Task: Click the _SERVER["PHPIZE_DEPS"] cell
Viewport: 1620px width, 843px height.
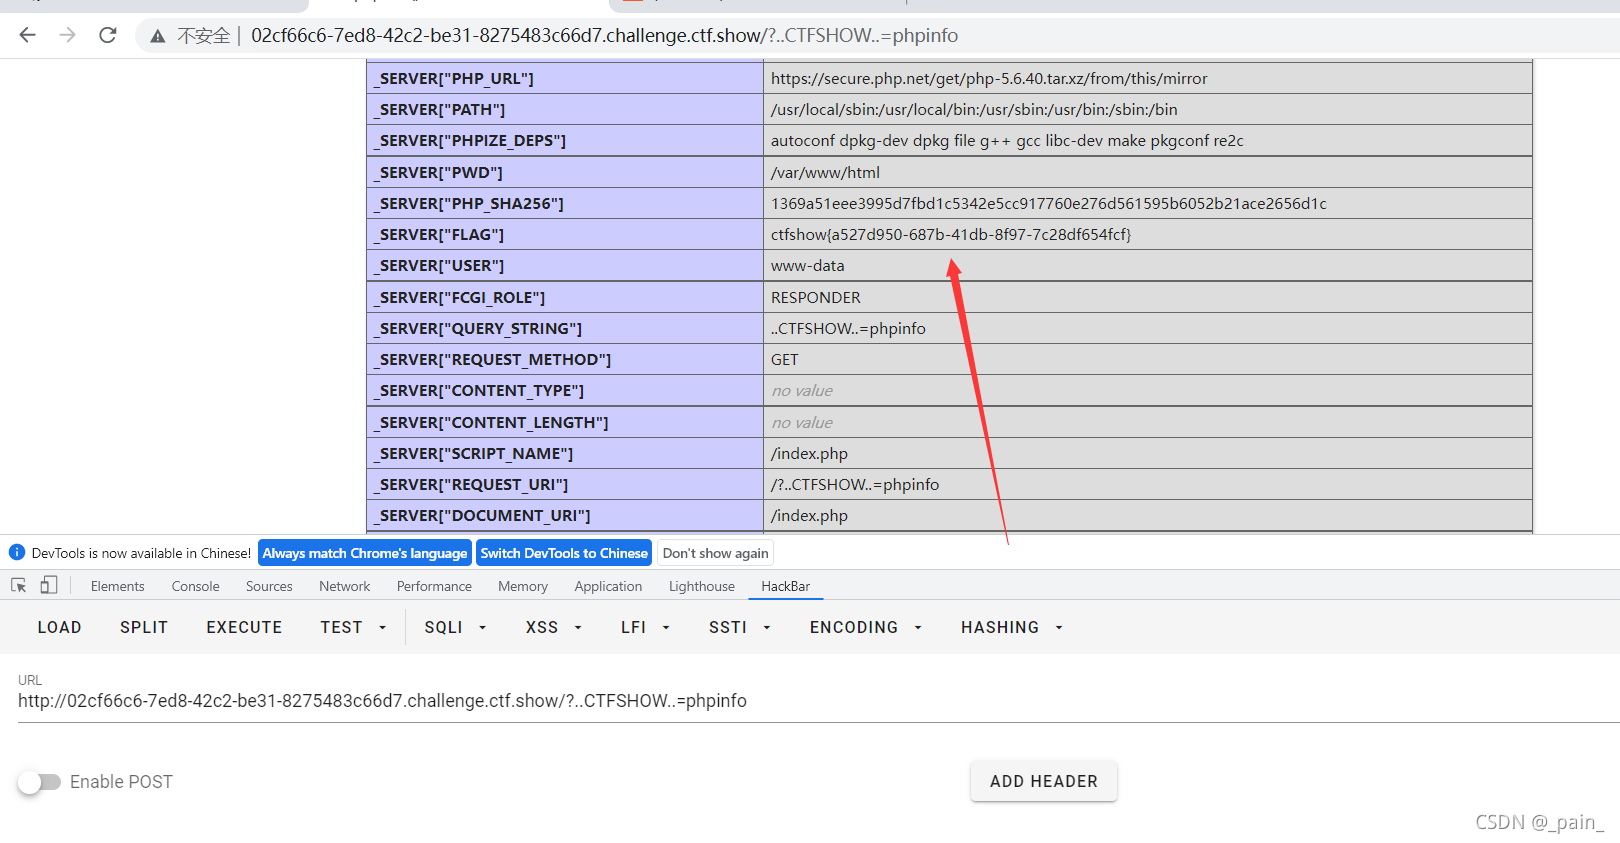Action: pyautogui.click(x=565, y=141)
